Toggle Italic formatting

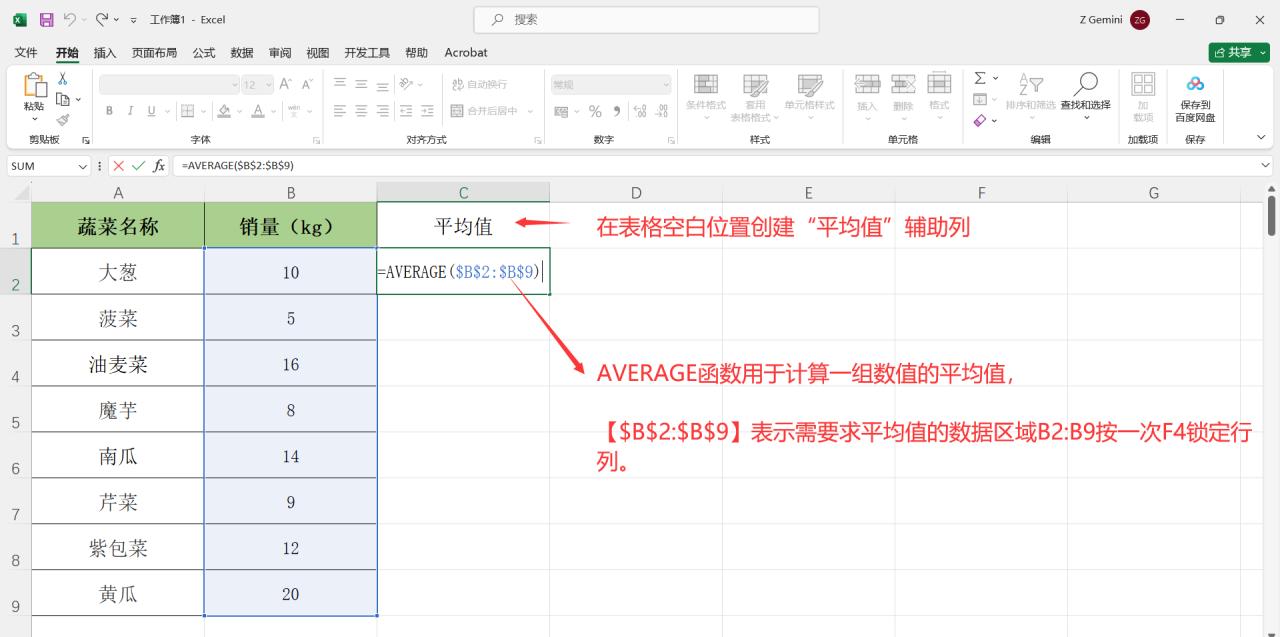point(131,111)
